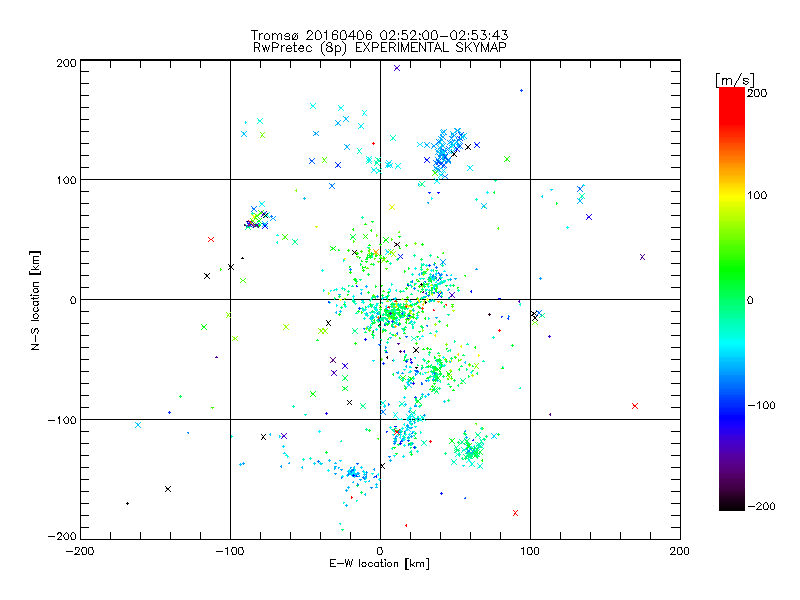Click the colorbar label '200' at top
The image size is (800, 600).
(757, 93)
